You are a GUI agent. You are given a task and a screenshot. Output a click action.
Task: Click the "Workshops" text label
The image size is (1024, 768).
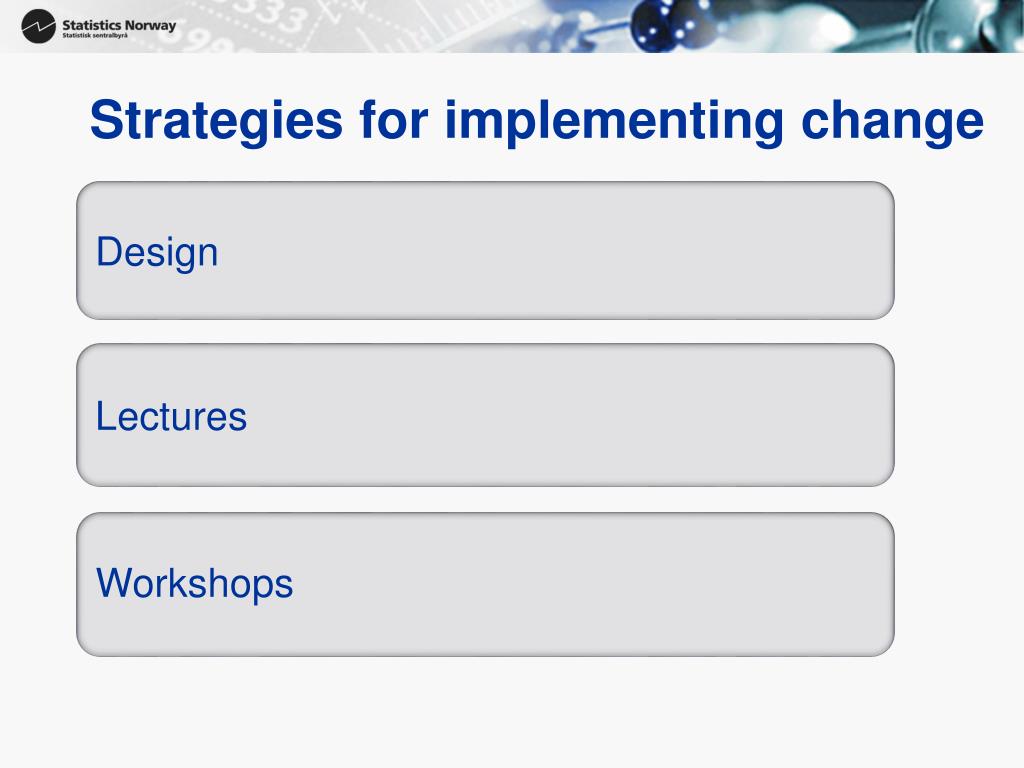tap(195, 583)
